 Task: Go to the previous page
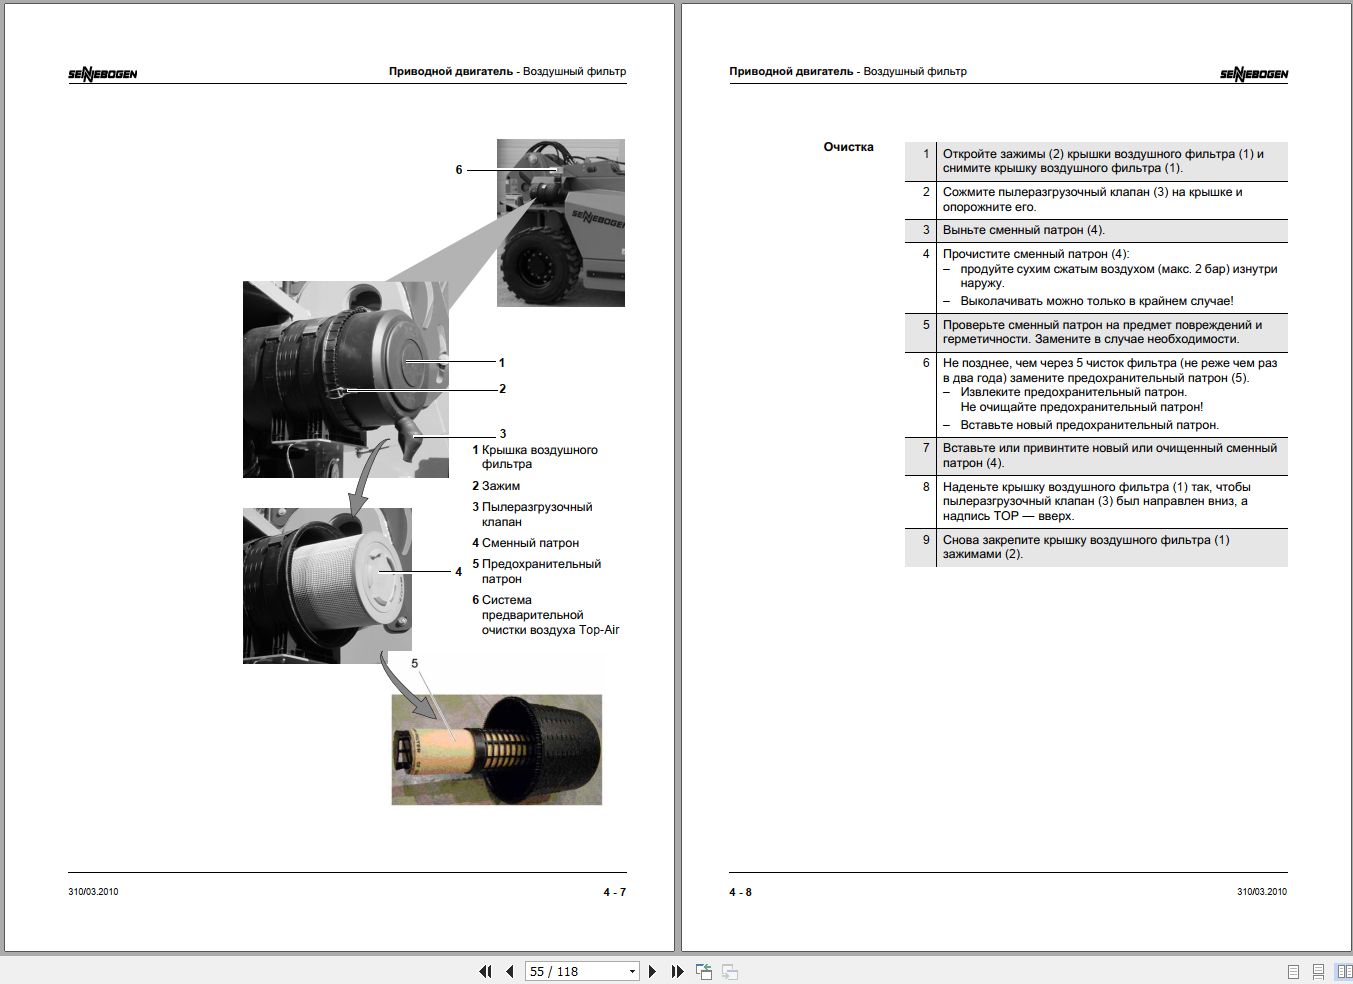click(509, 971)
